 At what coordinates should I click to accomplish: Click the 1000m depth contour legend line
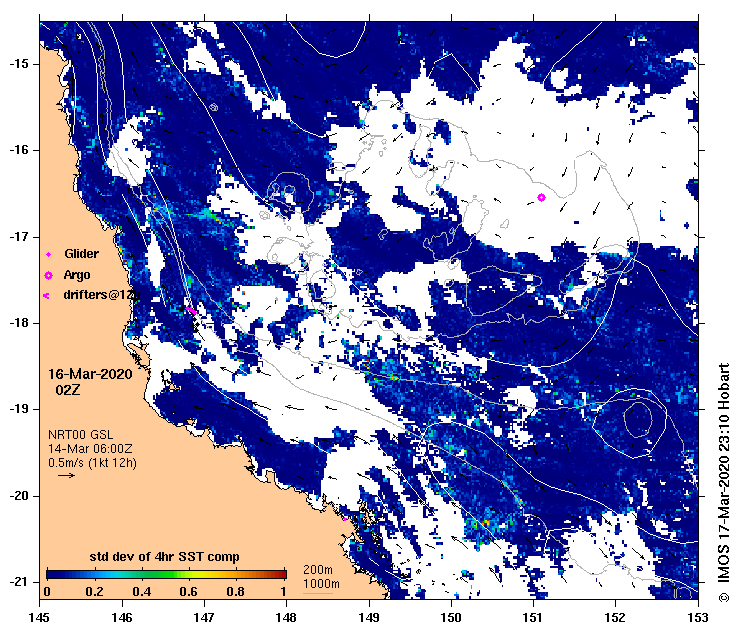pos(318,594)
